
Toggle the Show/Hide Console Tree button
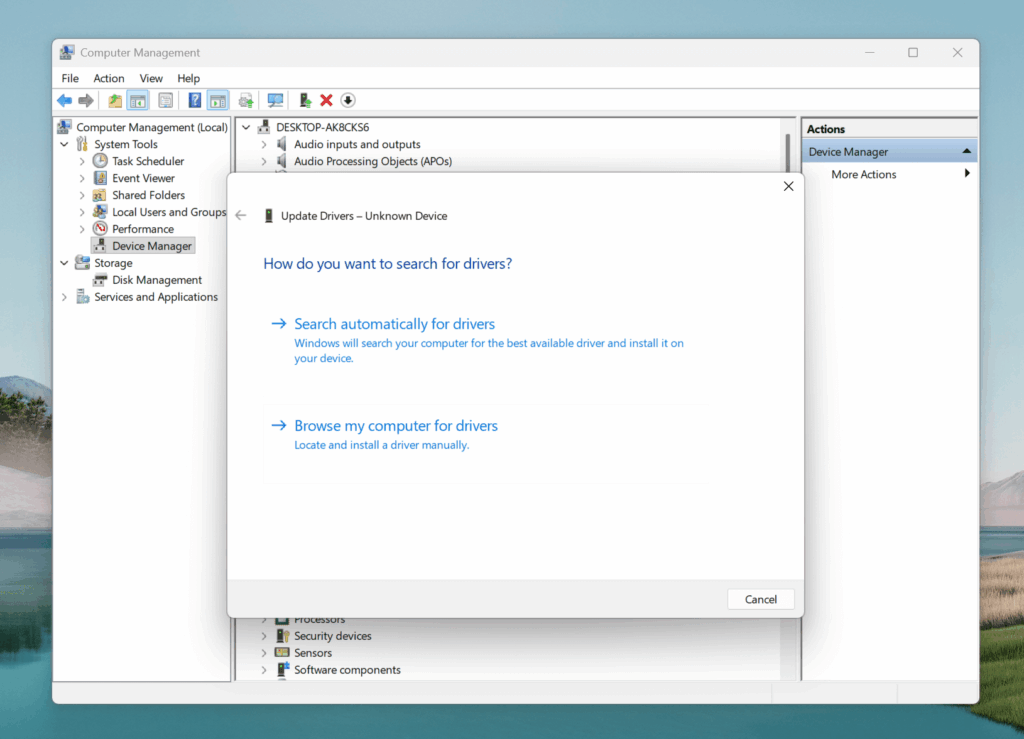pos(138,100)
